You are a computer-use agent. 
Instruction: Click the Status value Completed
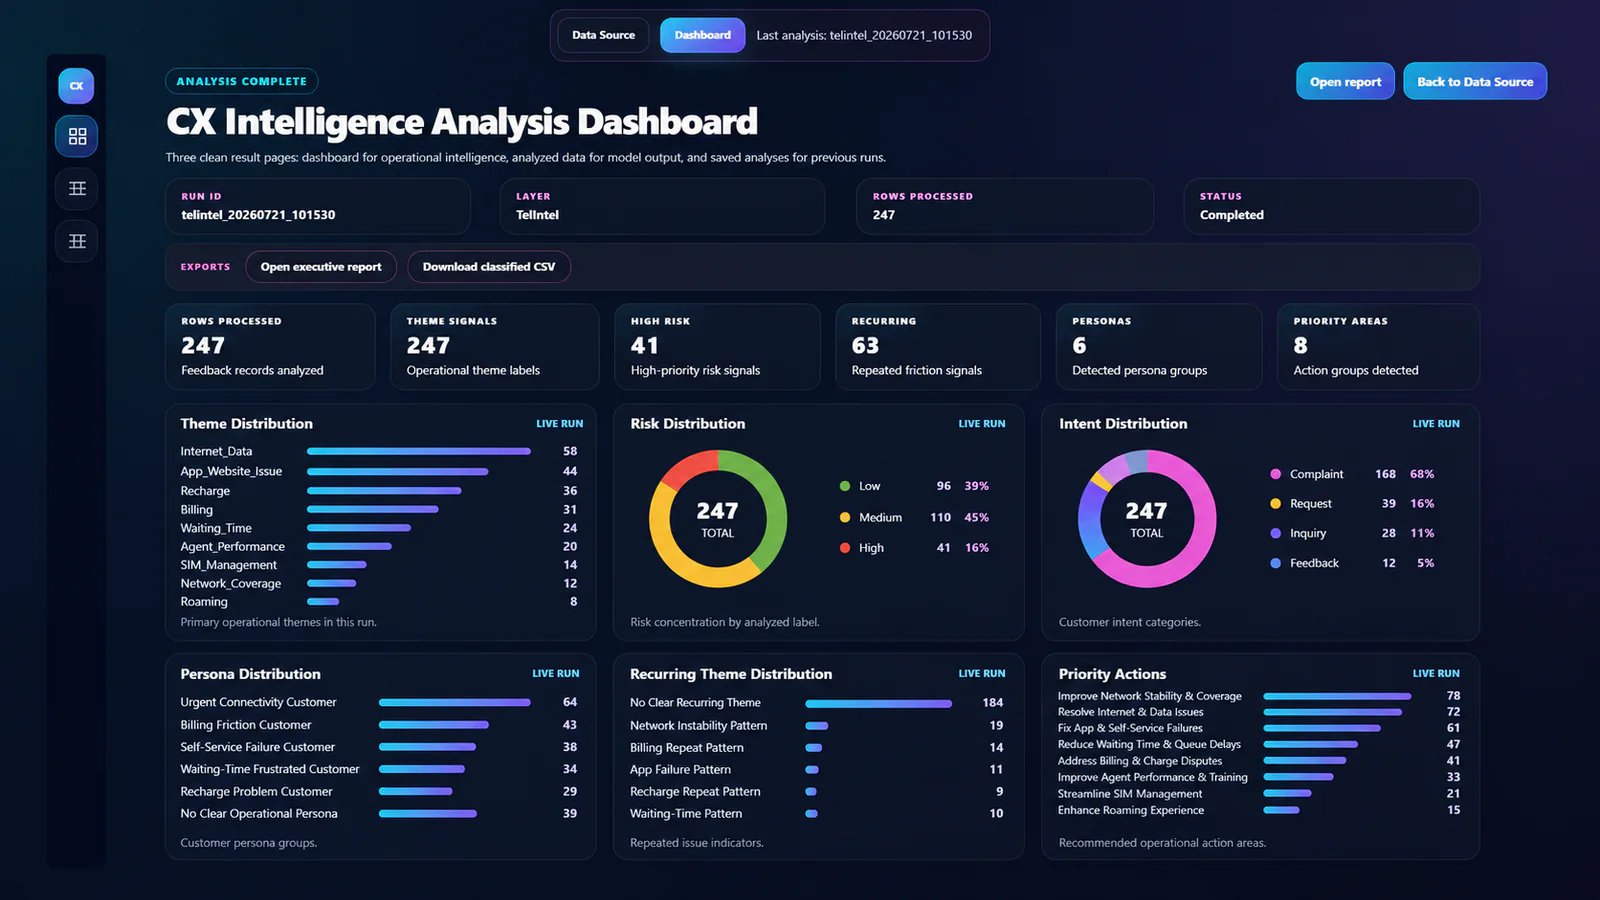(1232, 215)
